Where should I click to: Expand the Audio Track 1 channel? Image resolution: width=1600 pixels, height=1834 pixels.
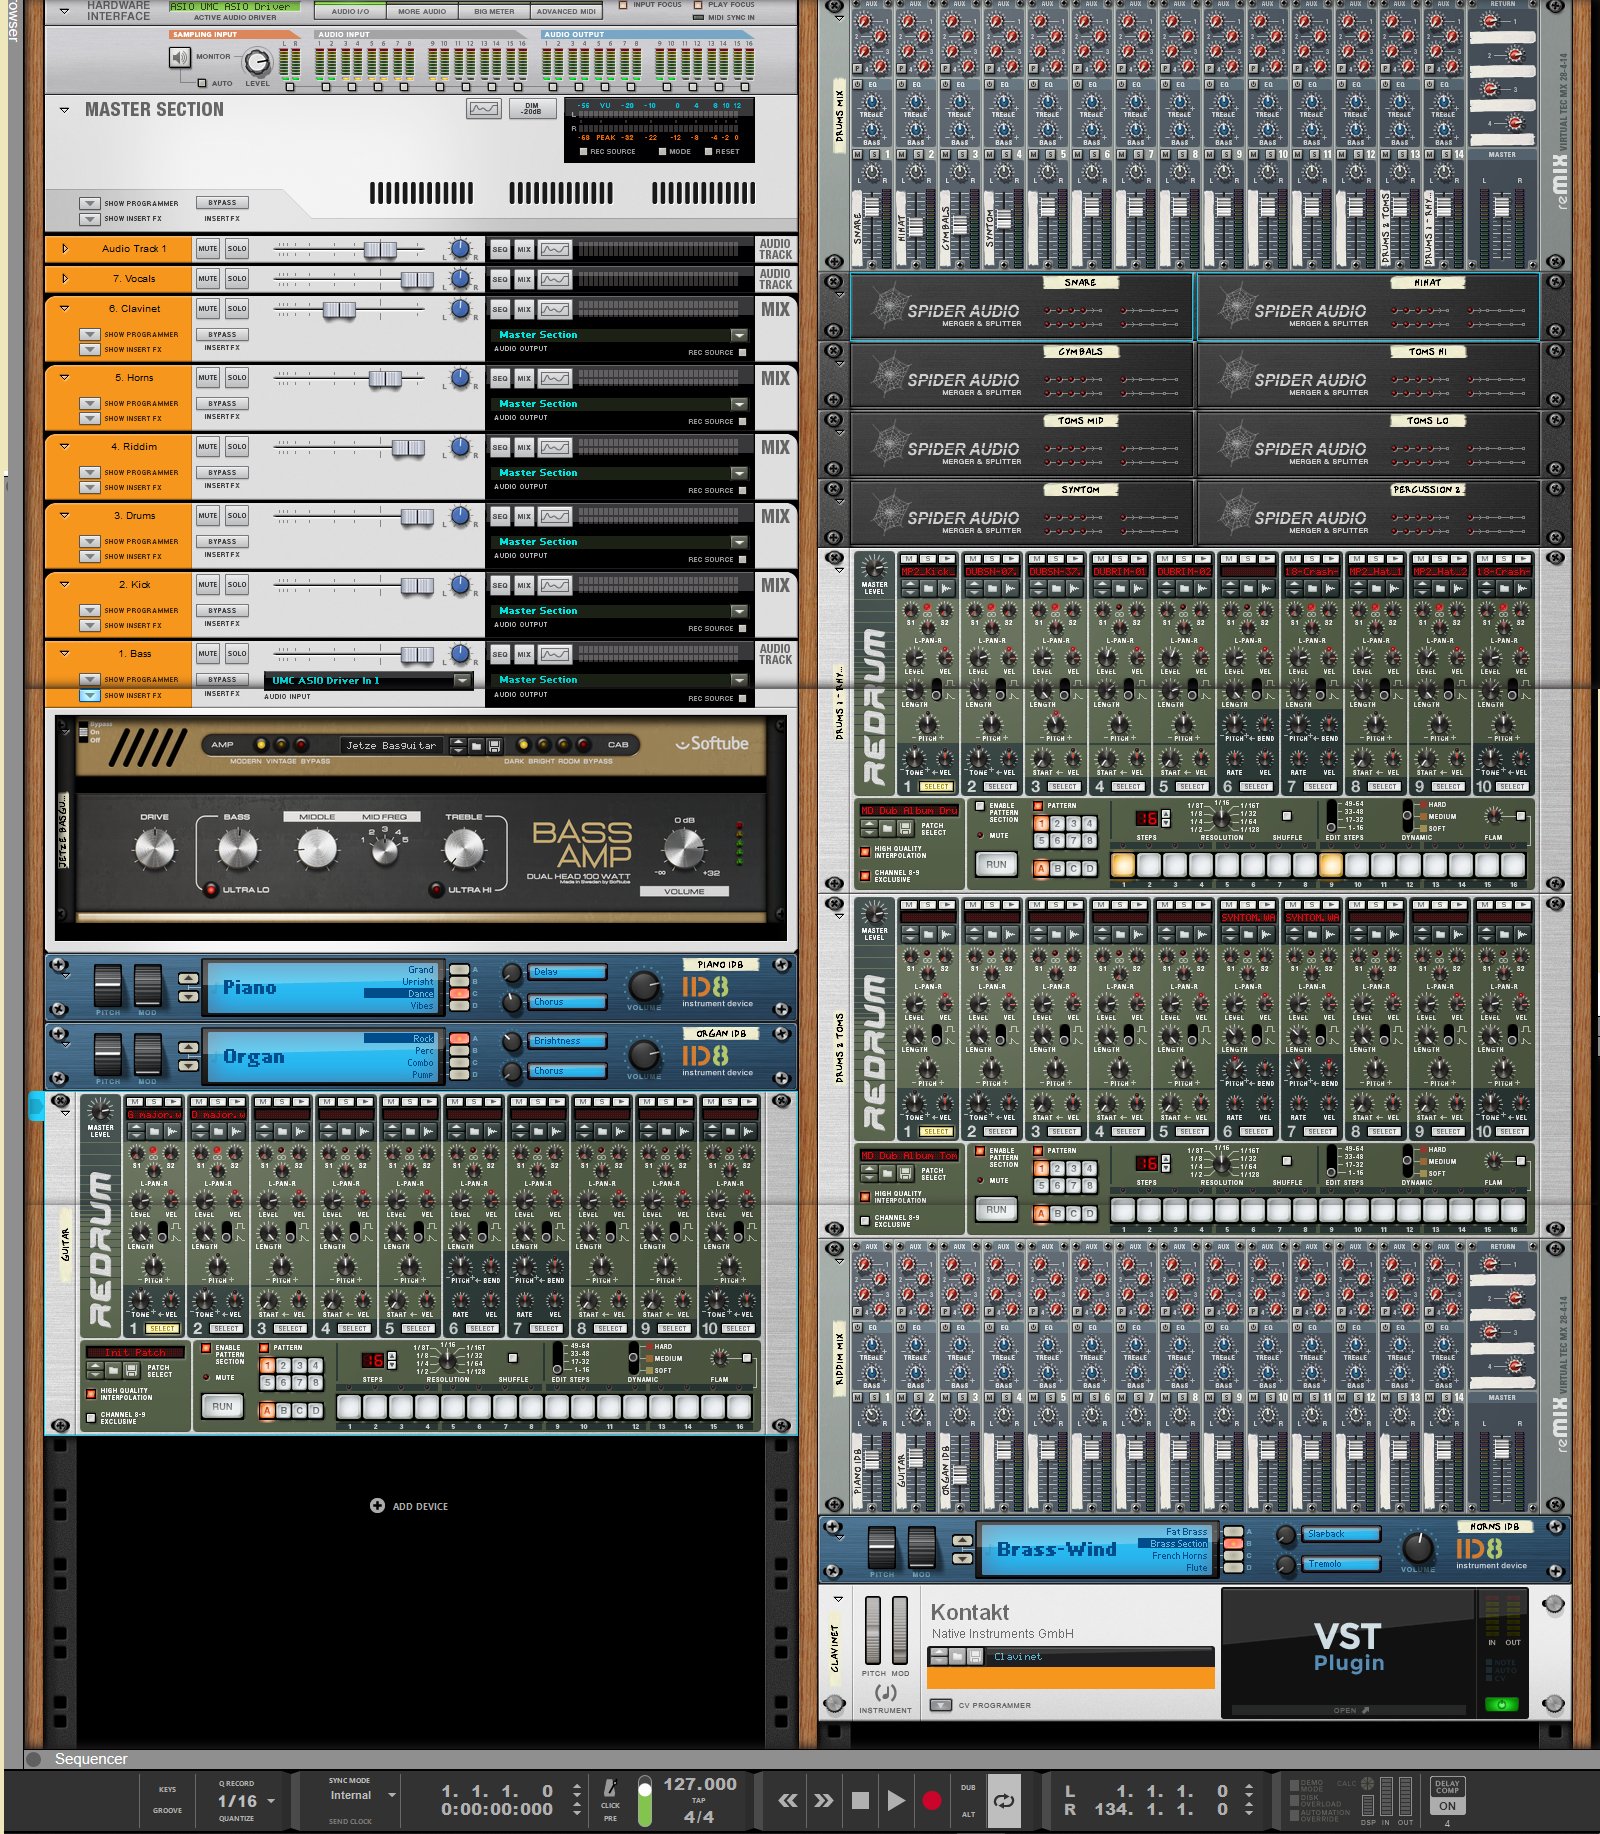[x=65, y=249]
